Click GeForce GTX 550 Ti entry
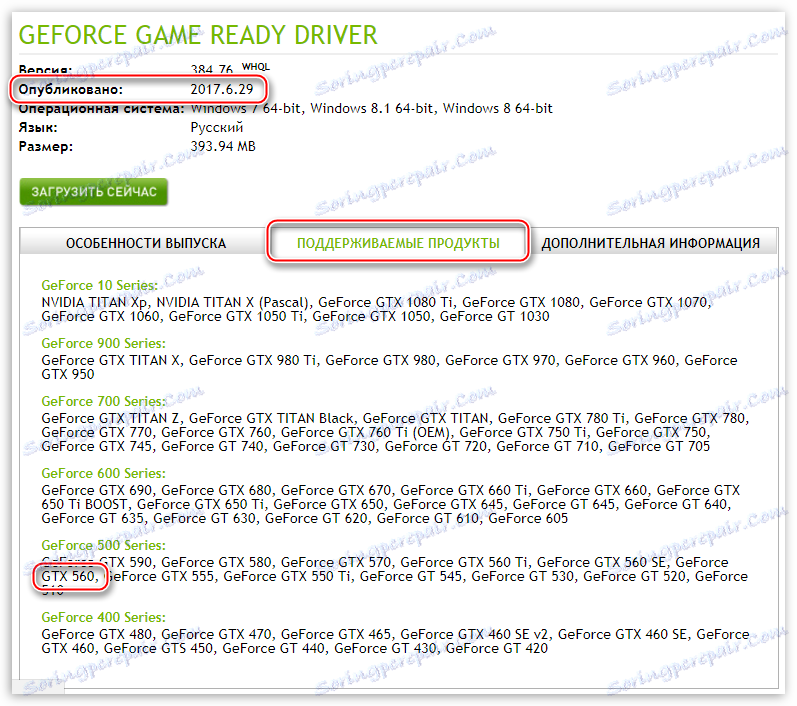Screen dimensions: 797x706 coord(287,576)
